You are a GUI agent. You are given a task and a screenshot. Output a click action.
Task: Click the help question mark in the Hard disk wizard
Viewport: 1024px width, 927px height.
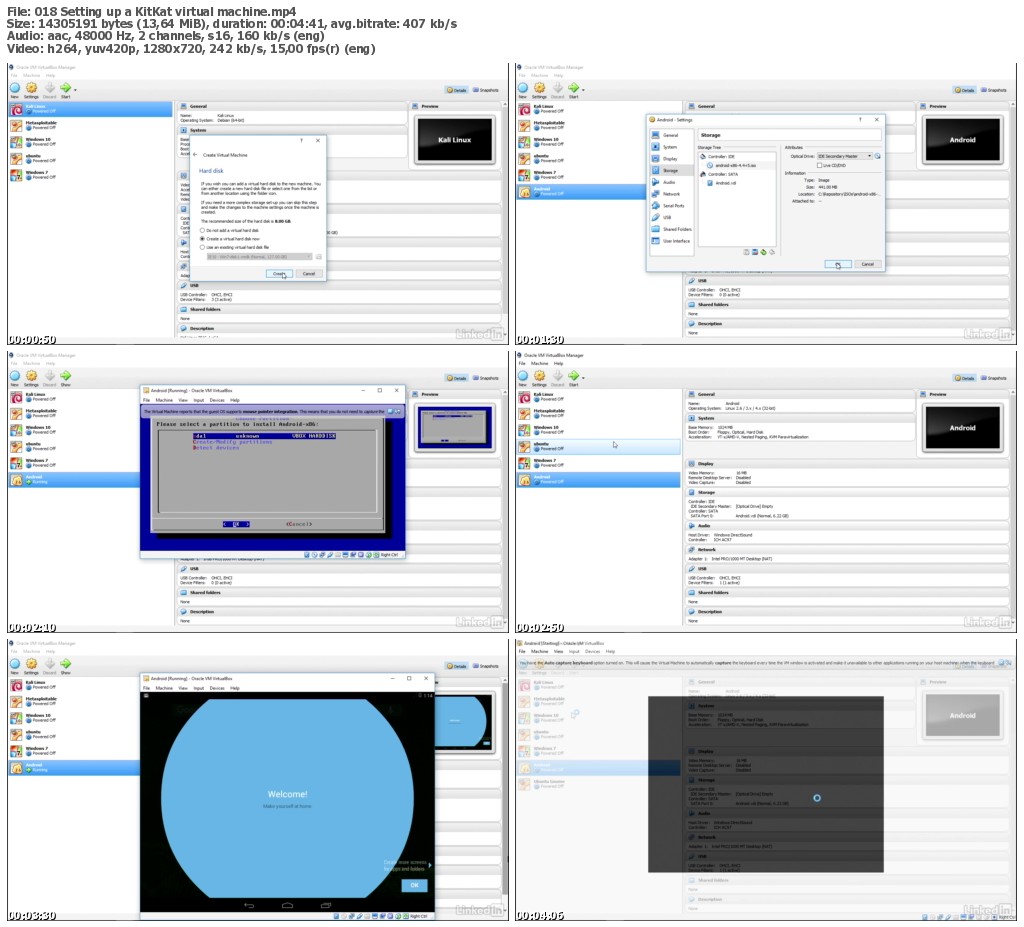pyautogui.click(x=301, y=140)
